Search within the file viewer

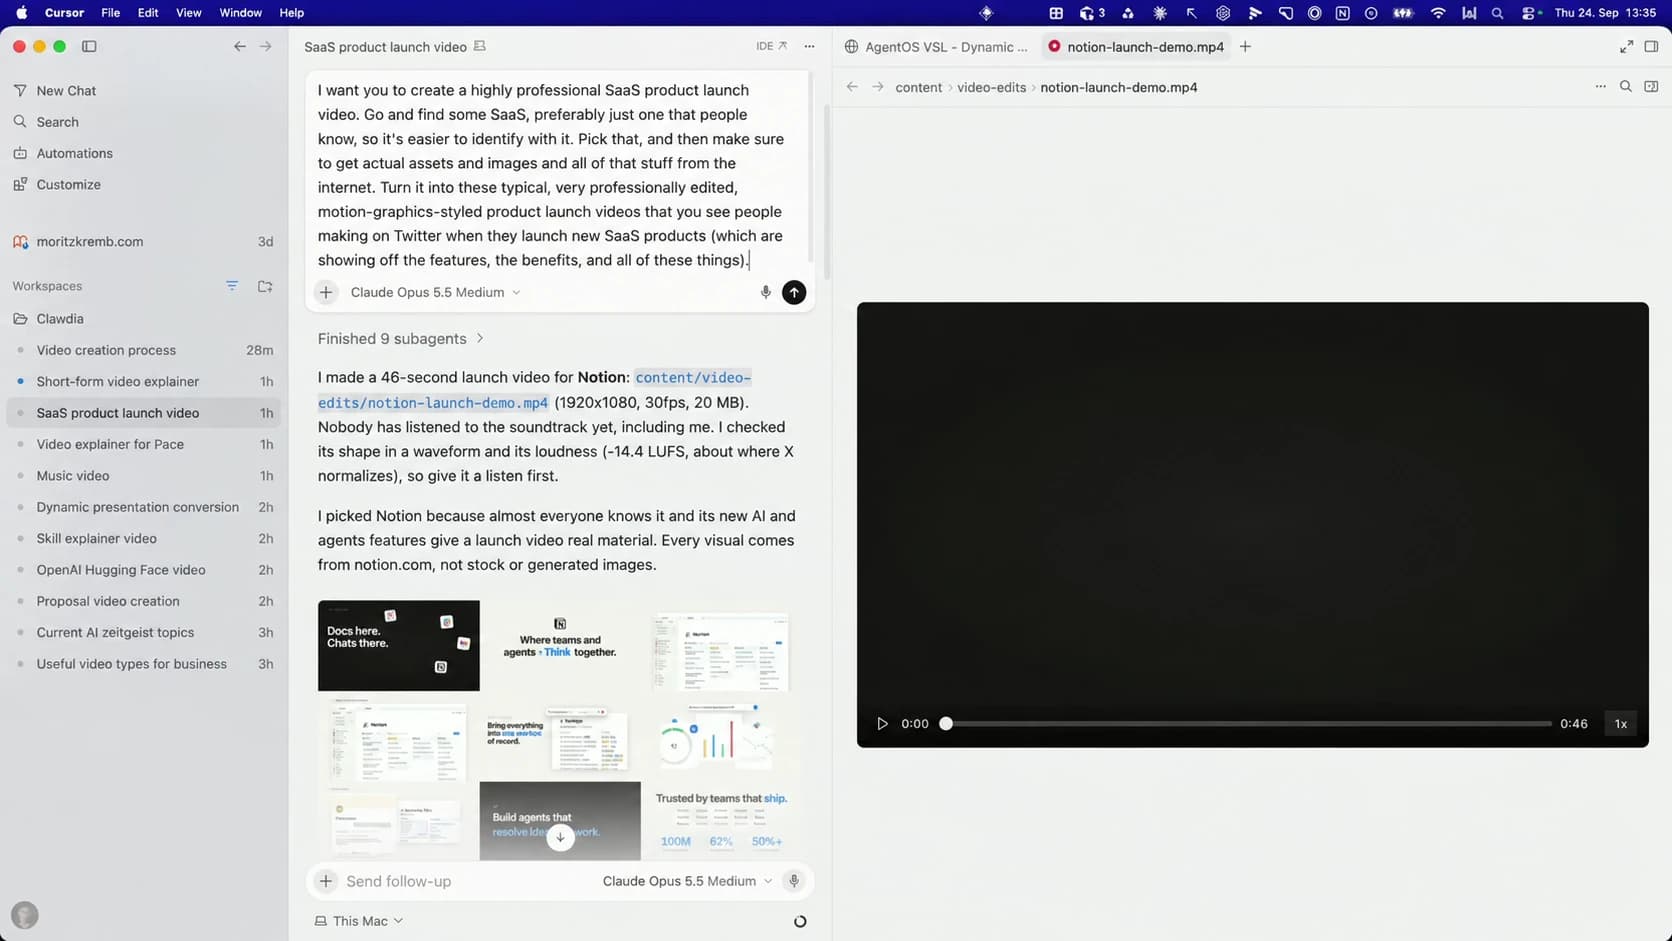click(x=1626, y=87)
